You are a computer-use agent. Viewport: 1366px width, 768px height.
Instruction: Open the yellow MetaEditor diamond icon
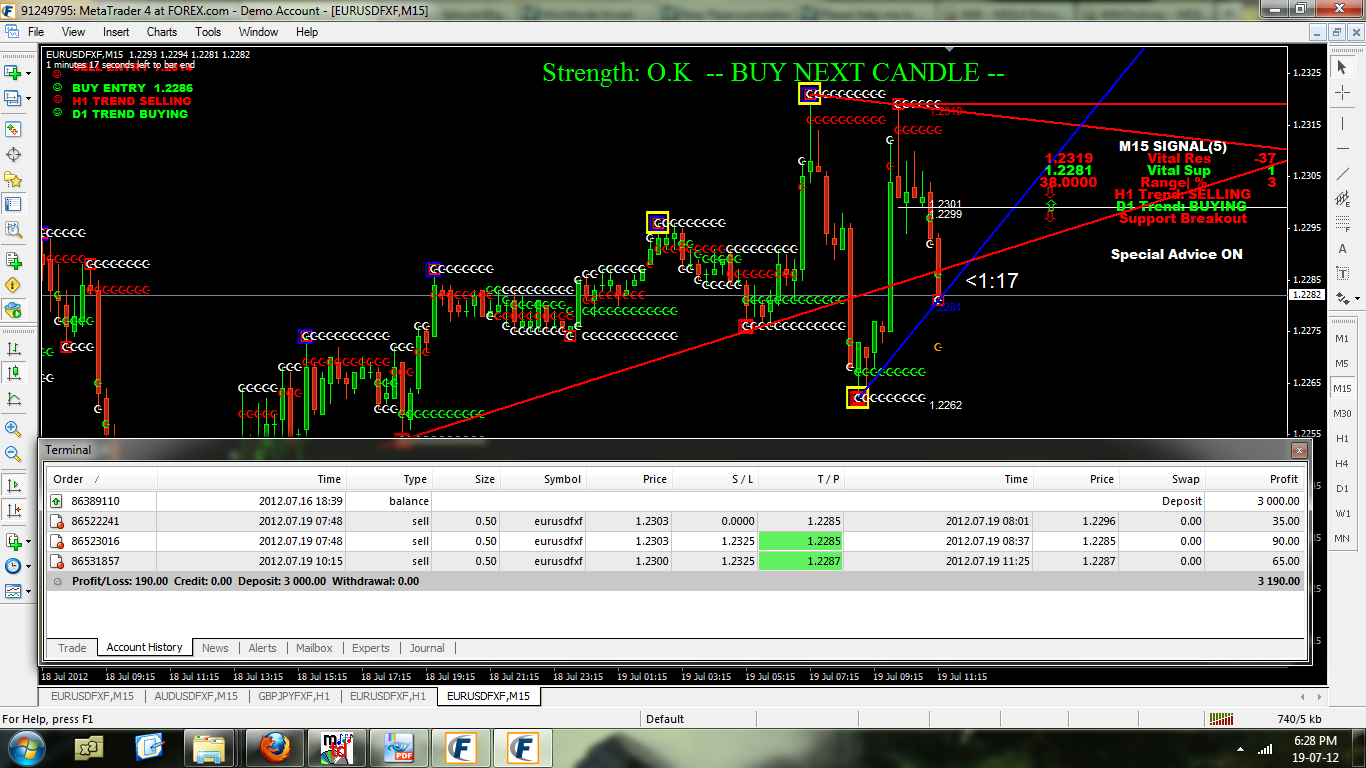pos(13,285)
